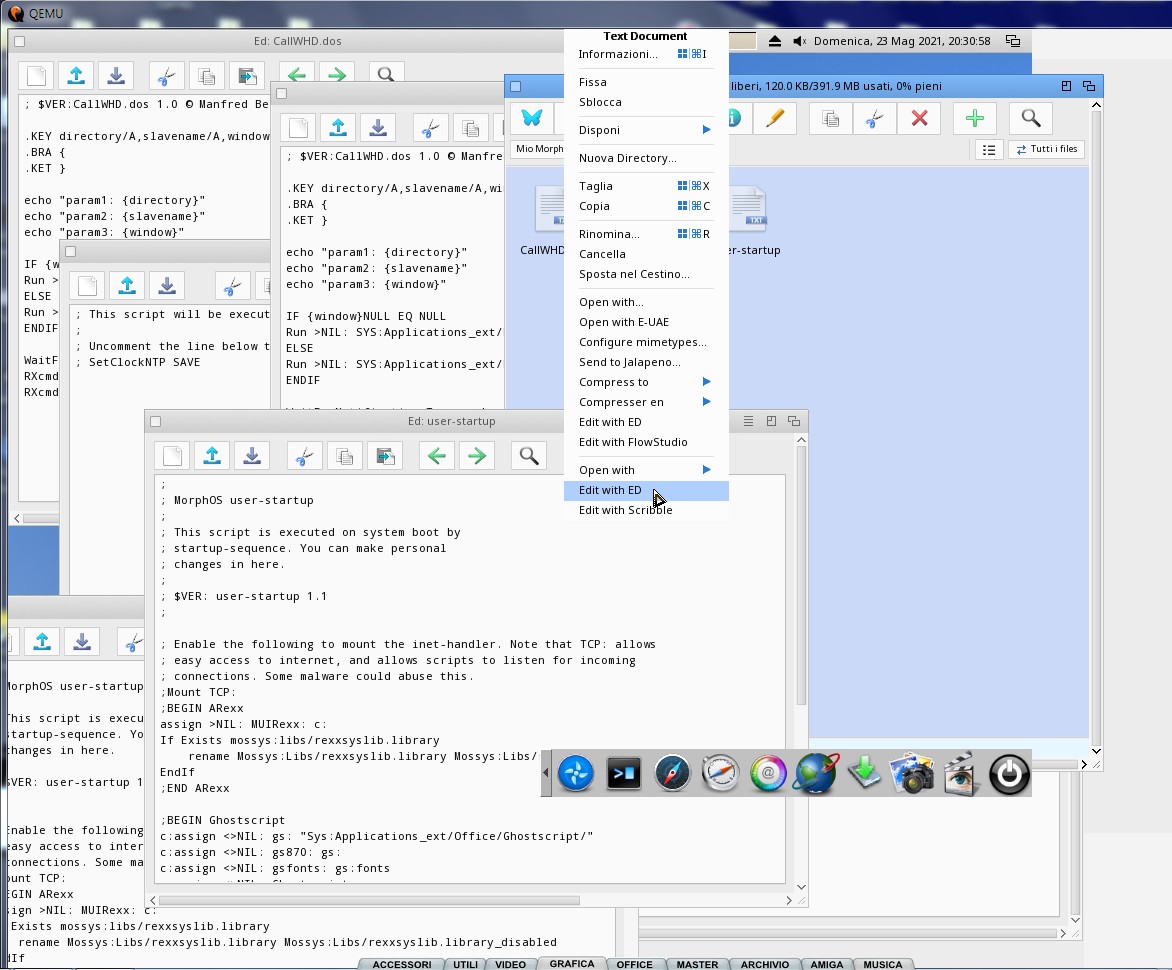Launch the terminal shell from the dock
The height and width of the screenshot is (970, 1172).
point(623,774)
